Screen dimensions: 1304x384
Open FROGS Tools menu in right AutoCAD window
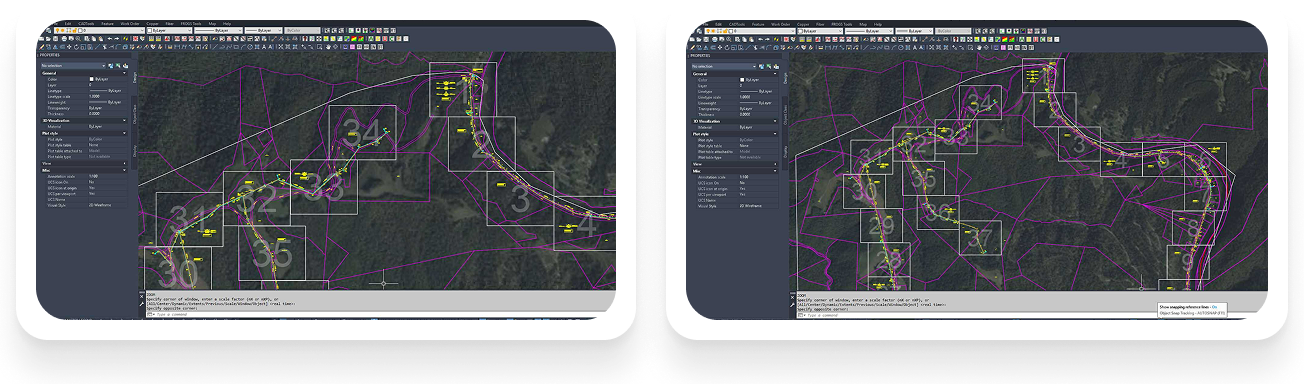[842, 24]
